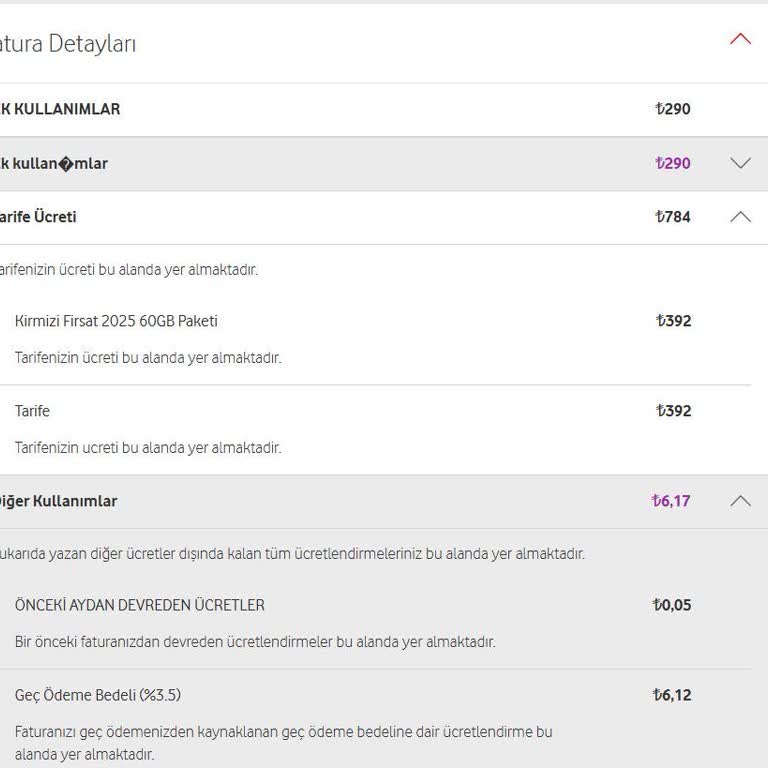
Task: Click the ₺0,05 carried-over charge amount
Action: point(672,605)
